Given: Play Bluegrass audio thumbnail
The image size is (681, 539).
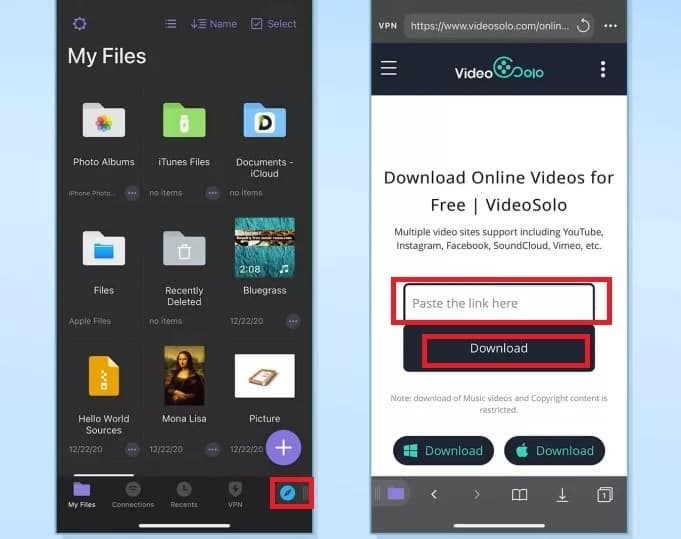Looking at the screenshot, I should [264, 247].
